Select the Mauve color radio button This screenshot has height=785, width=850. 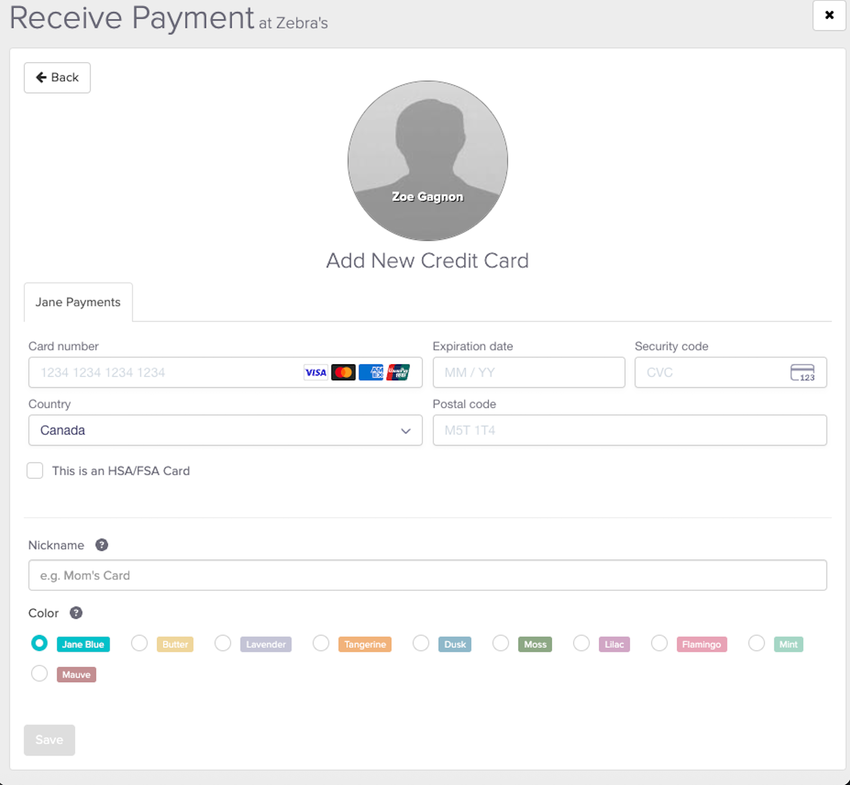tap(39, 674)
